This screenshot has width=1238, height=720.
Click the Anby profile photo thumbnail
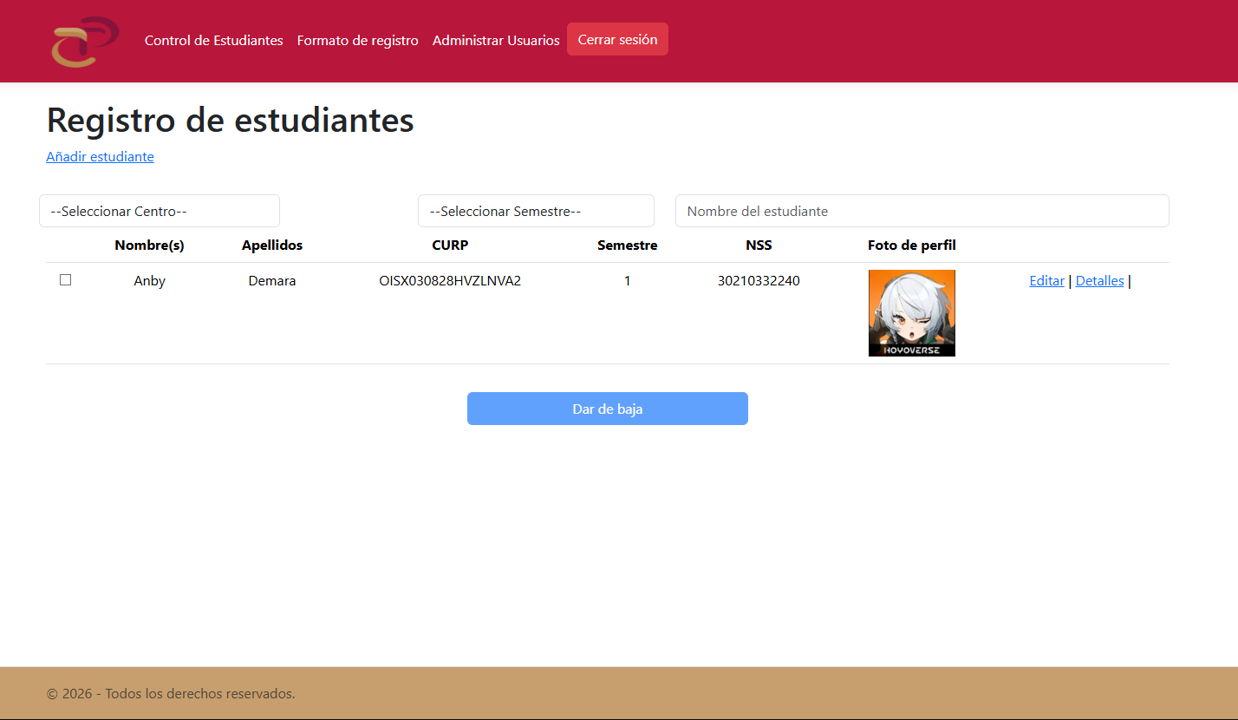[912, 313]
